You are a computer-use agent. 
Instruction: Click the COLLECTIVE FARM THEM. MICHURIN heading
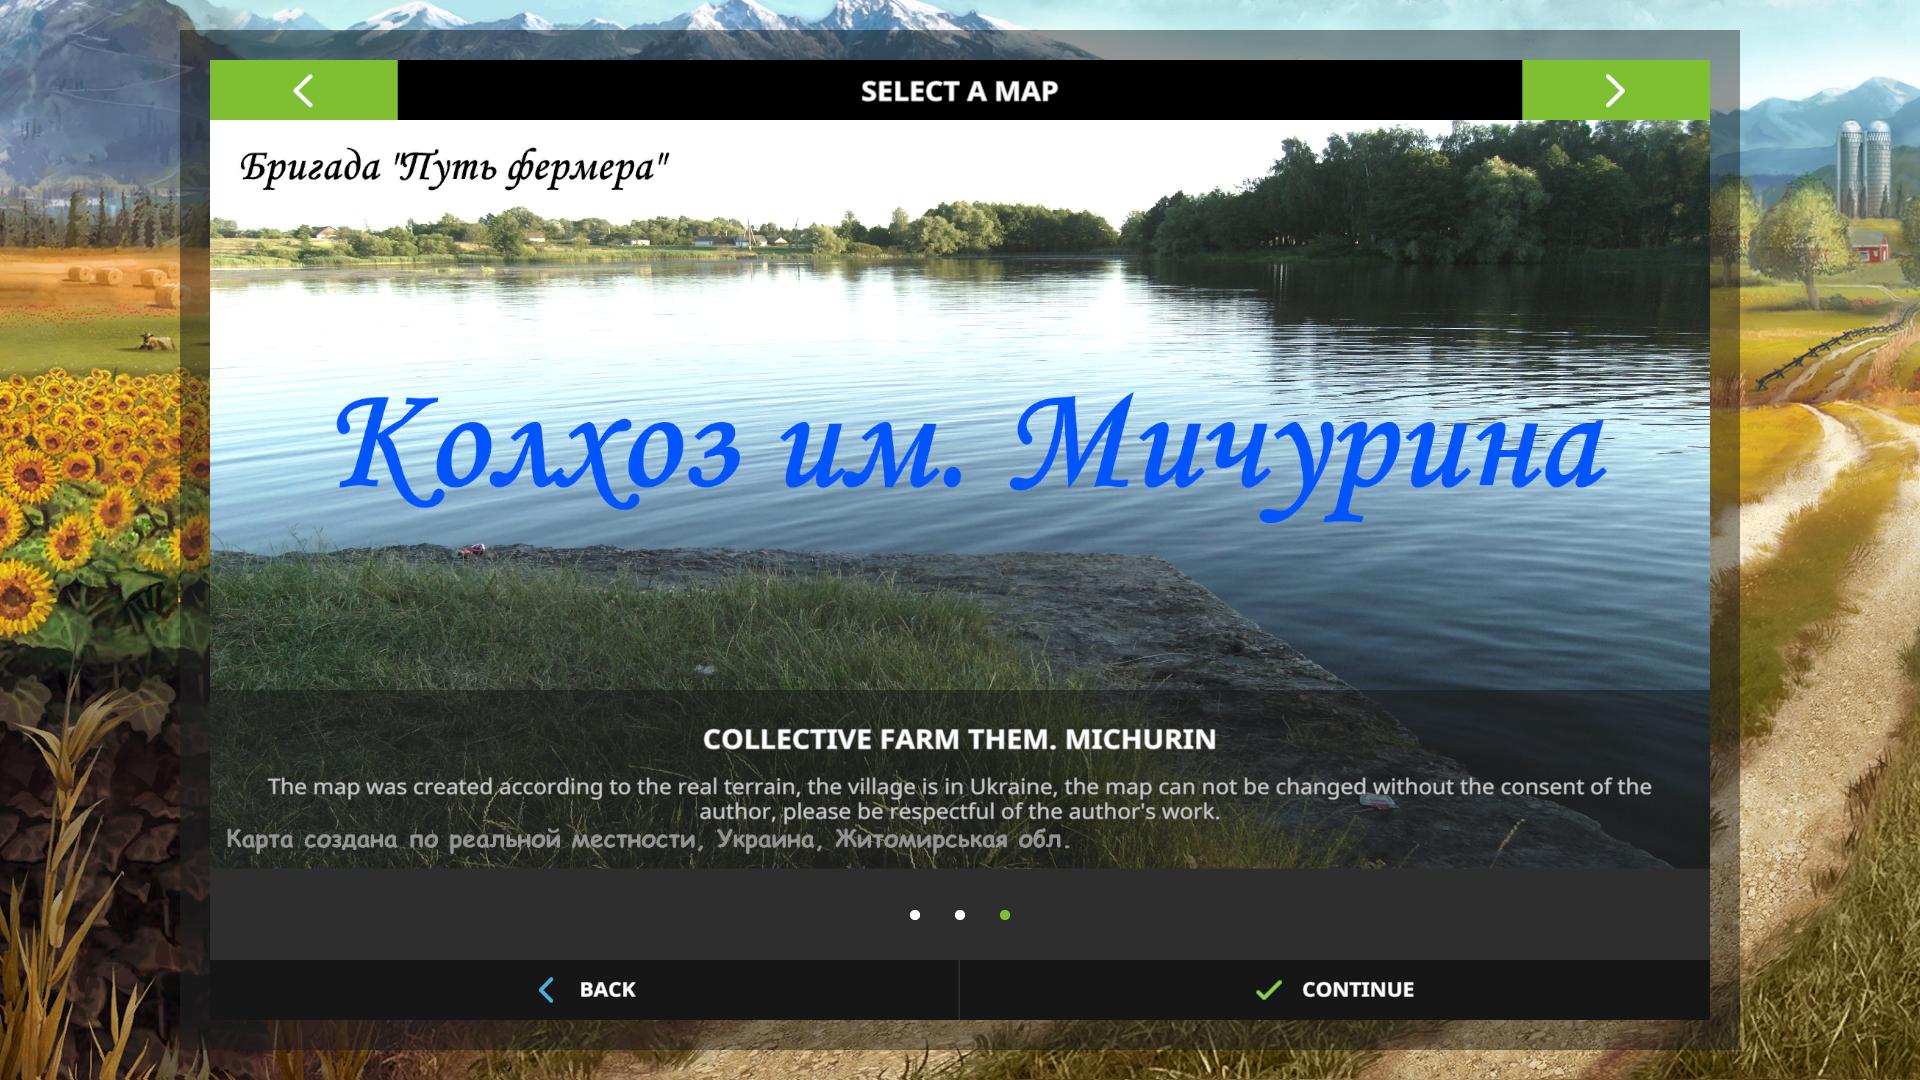click(959, 739)
